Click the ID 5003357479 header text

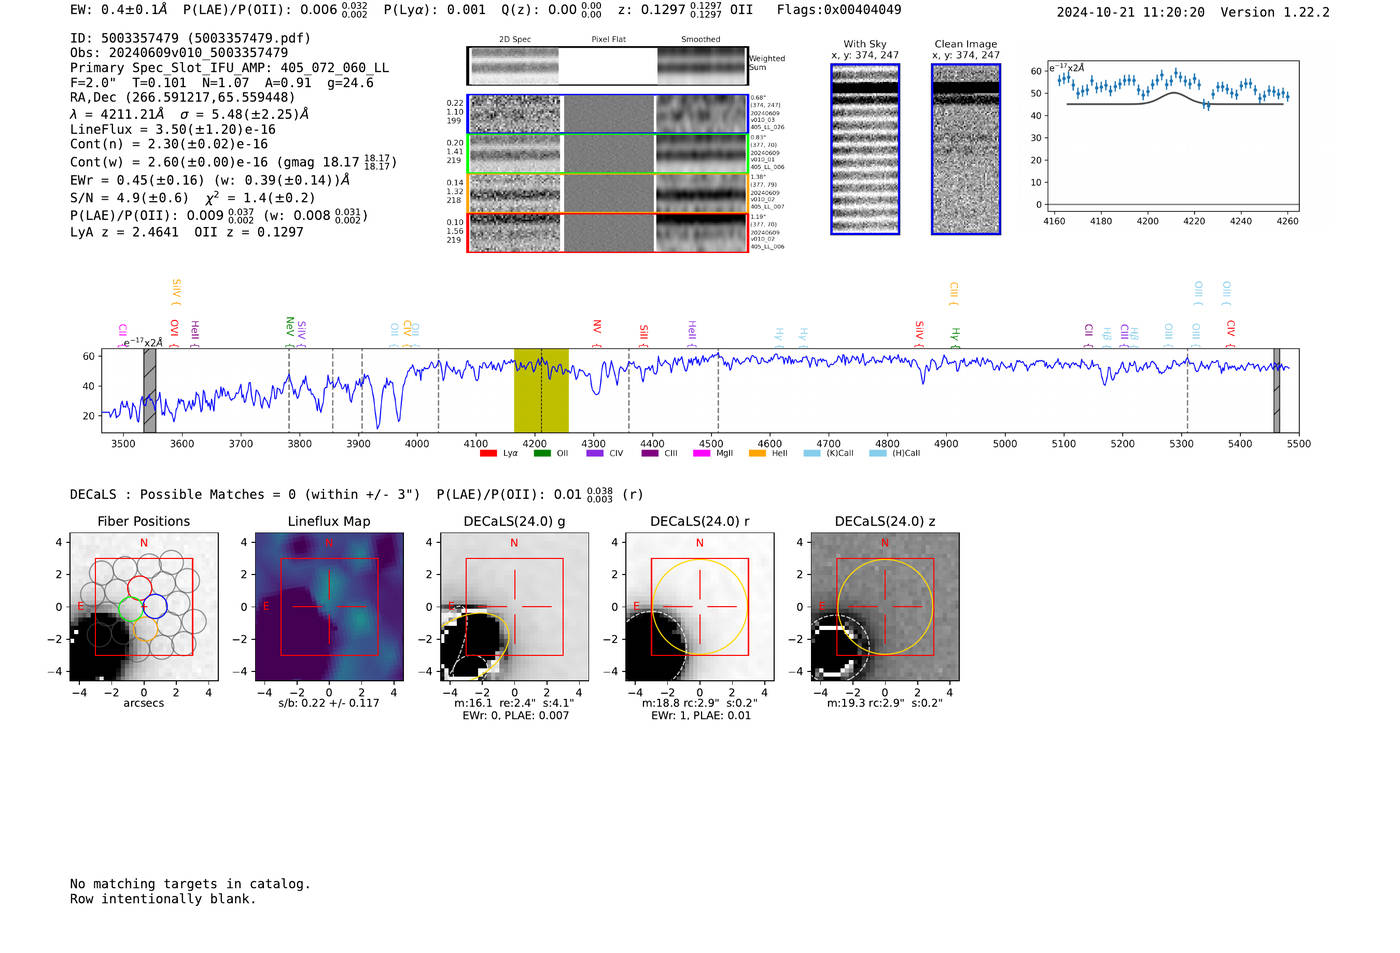[x=190, y=38]
